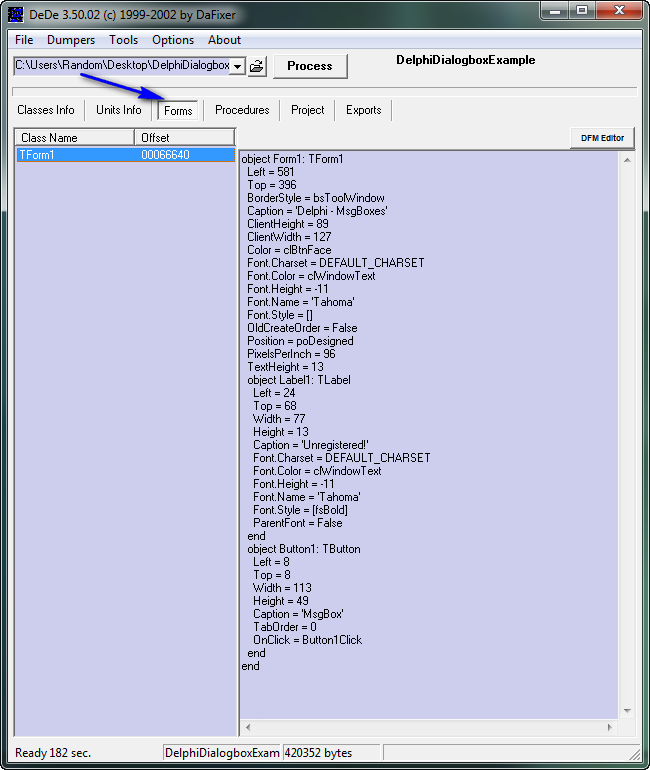
Task: Close the DeDe window
Action: [619, 10]
